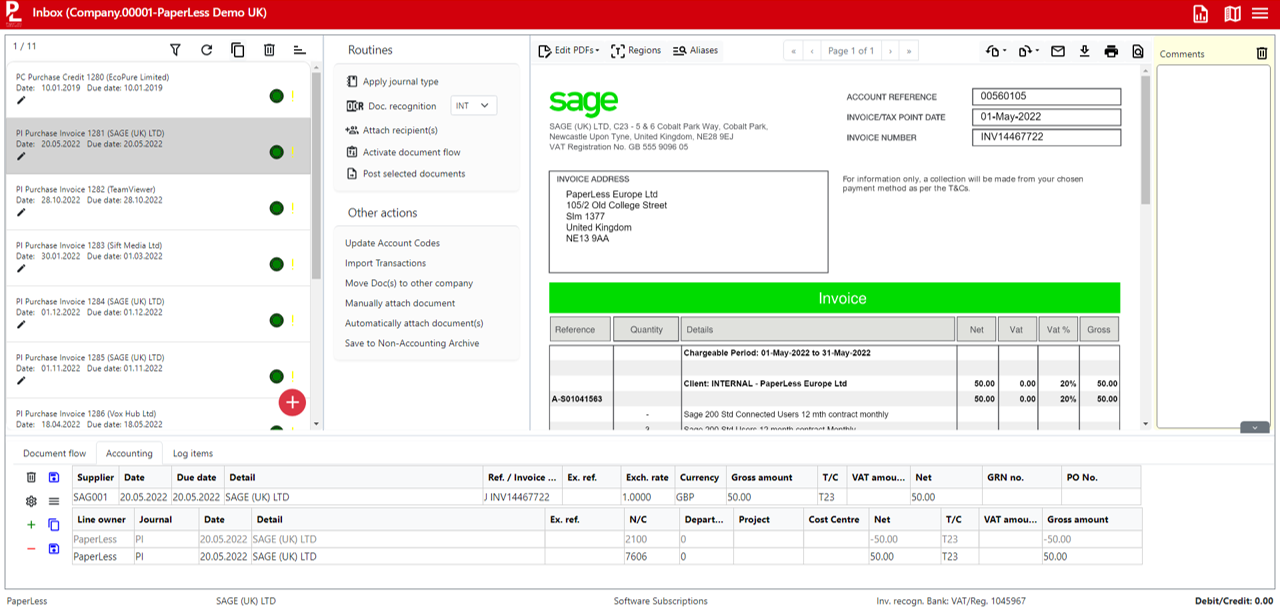Open accounting settings gear icon
The image size is (1280, 607).
point(31,501)
